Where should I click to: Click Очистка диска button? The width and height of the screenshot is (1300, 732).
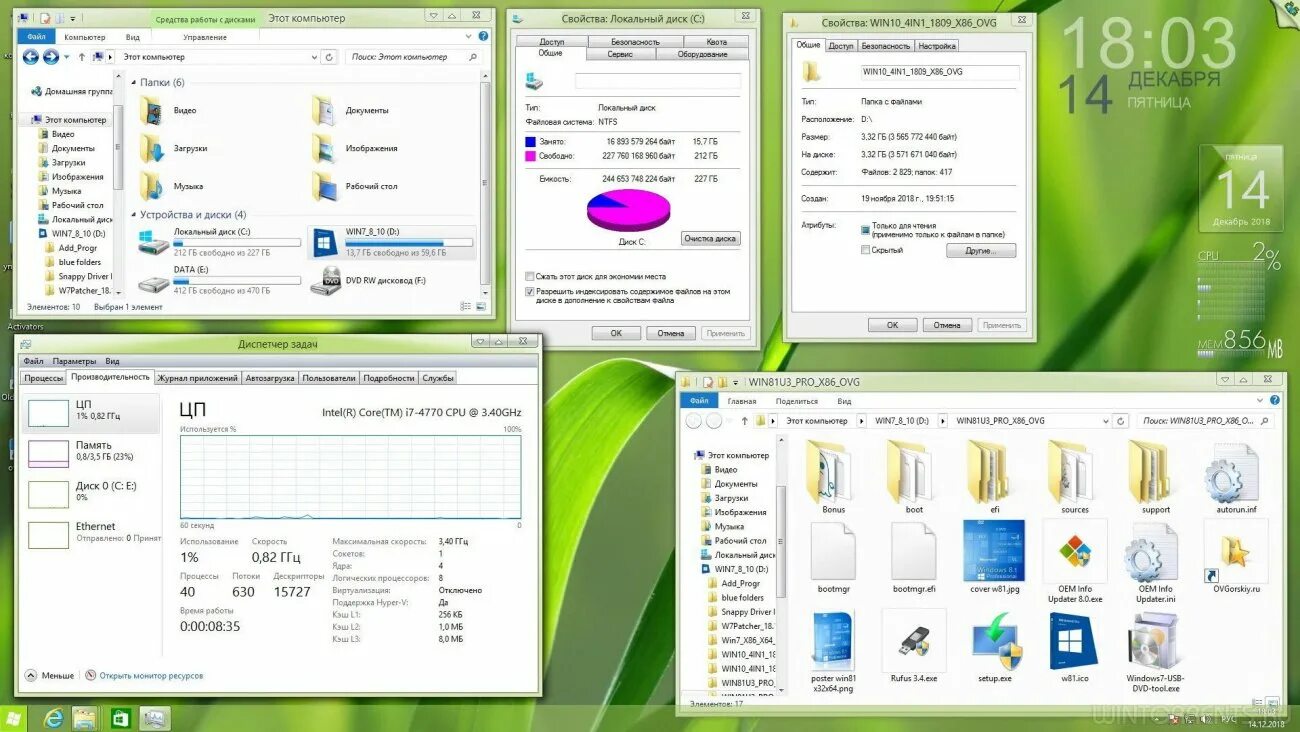(710, 238)
